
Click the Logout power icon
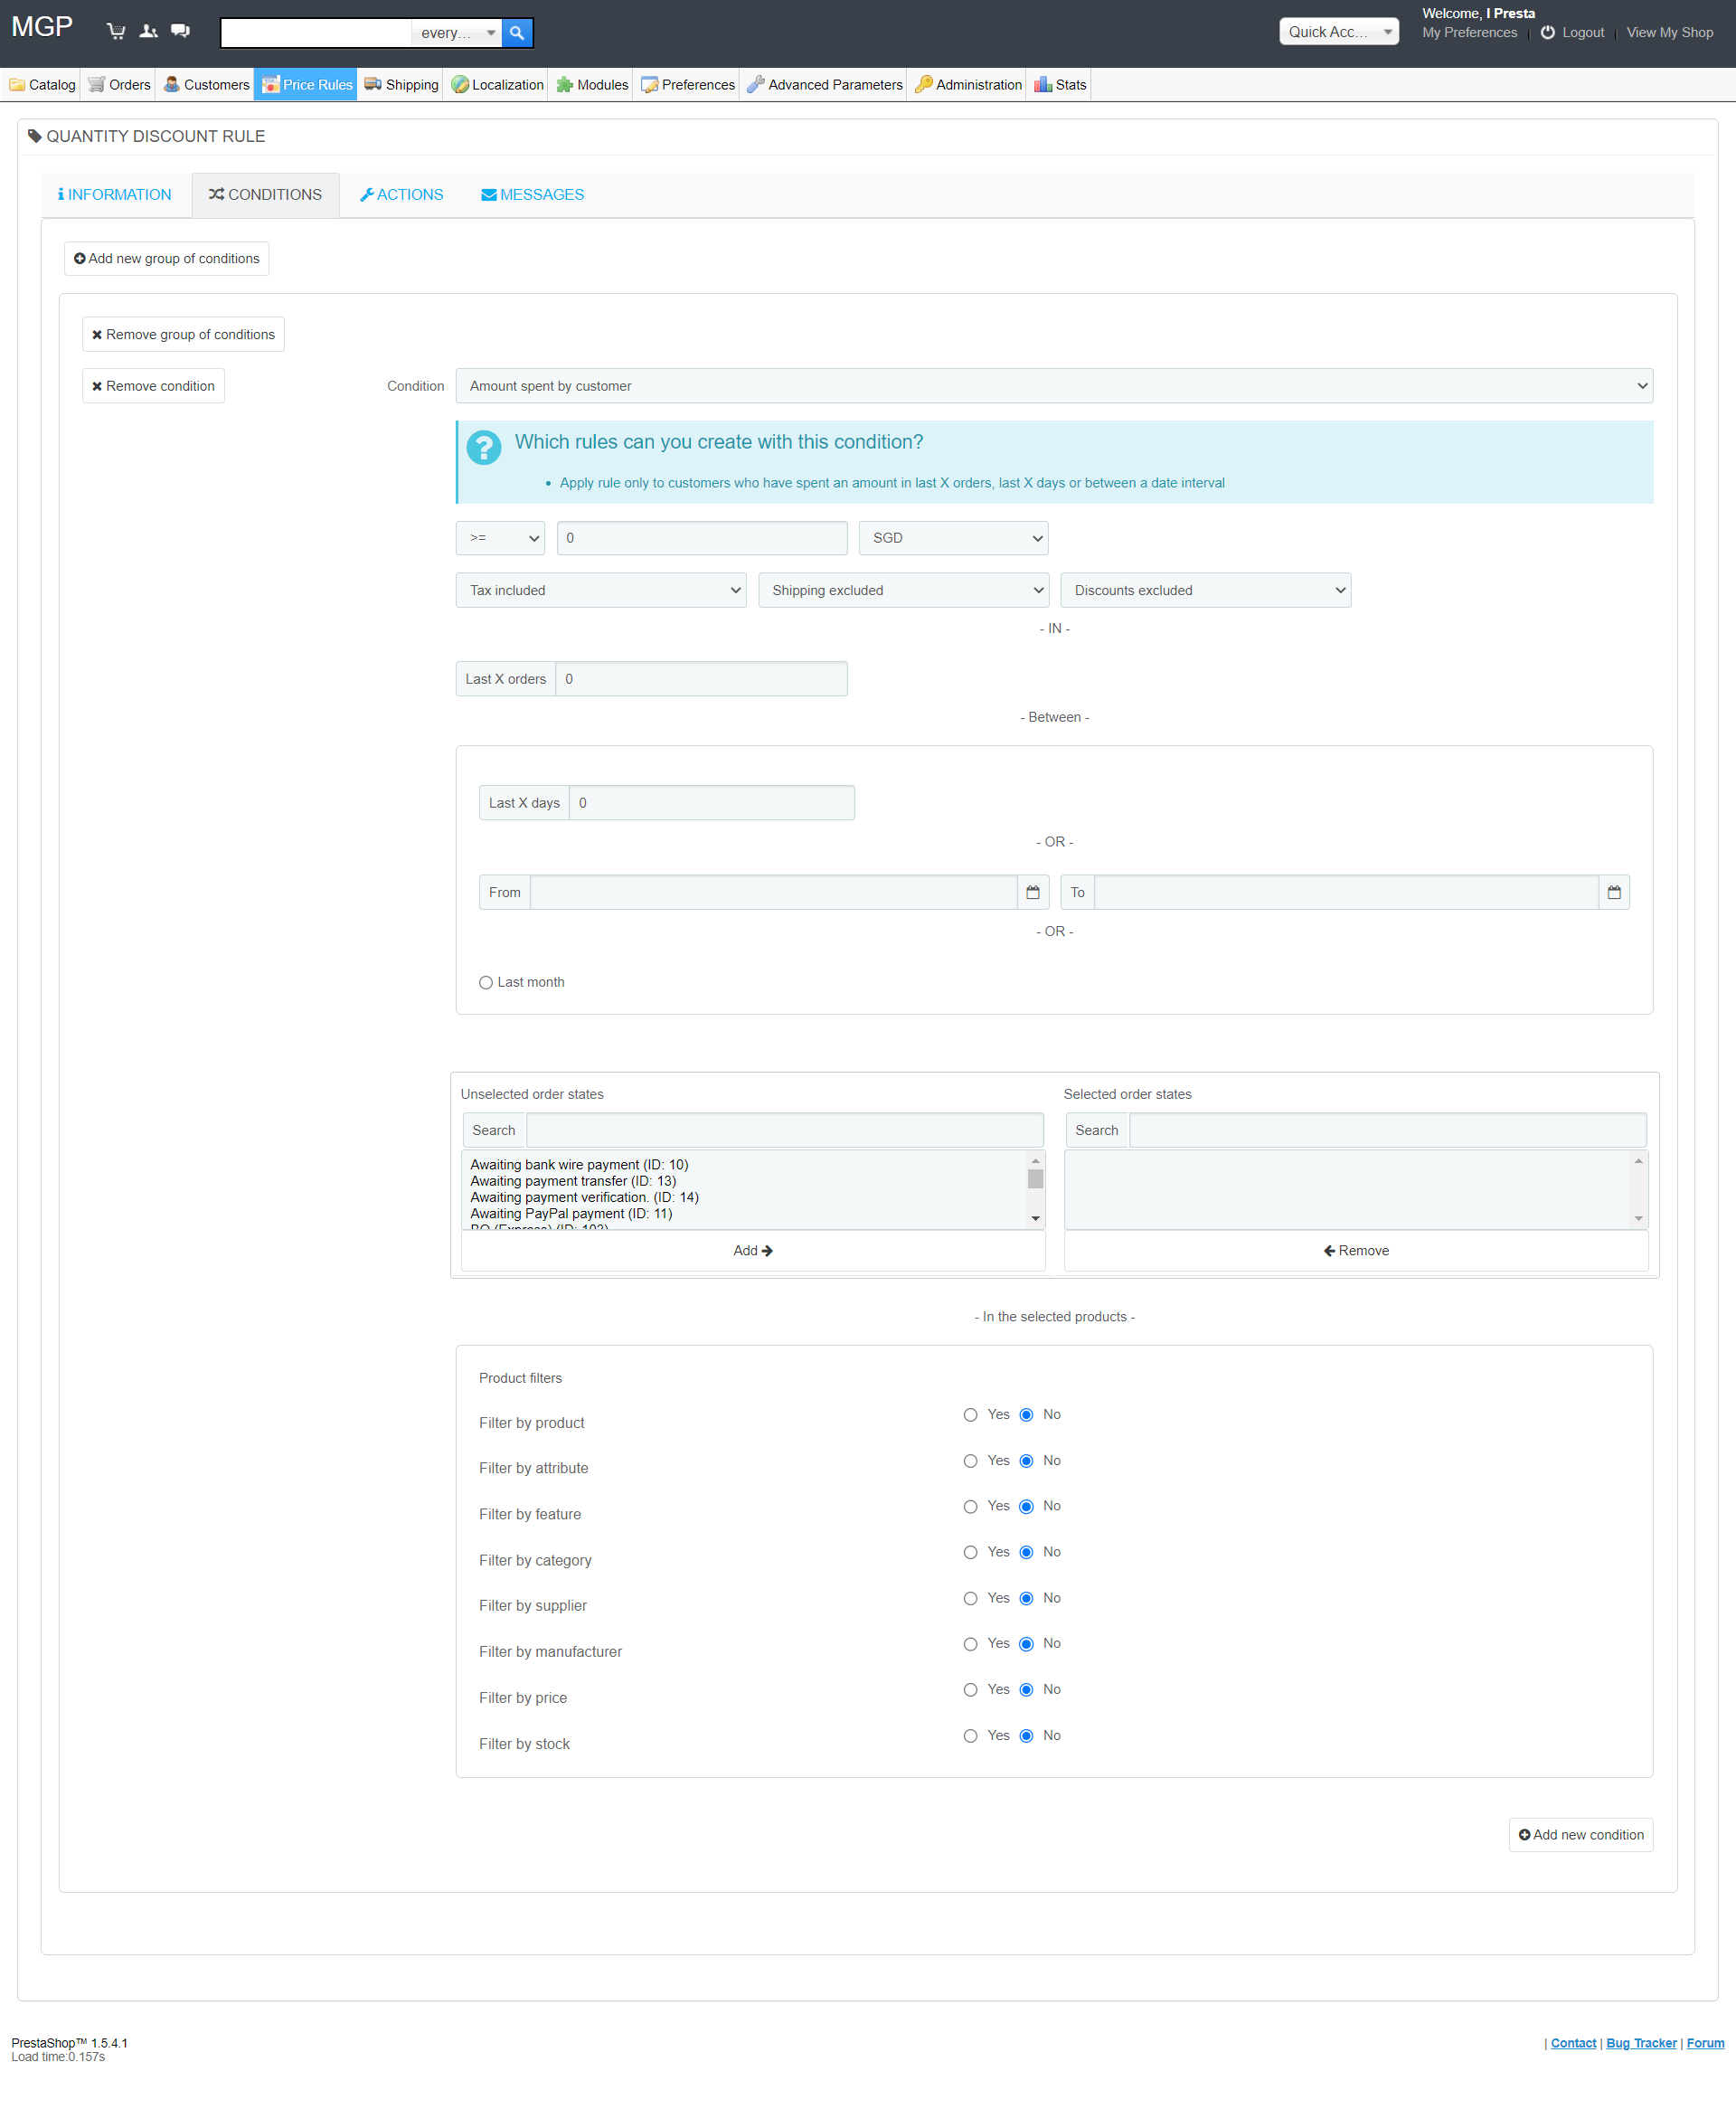point(1547,33)
